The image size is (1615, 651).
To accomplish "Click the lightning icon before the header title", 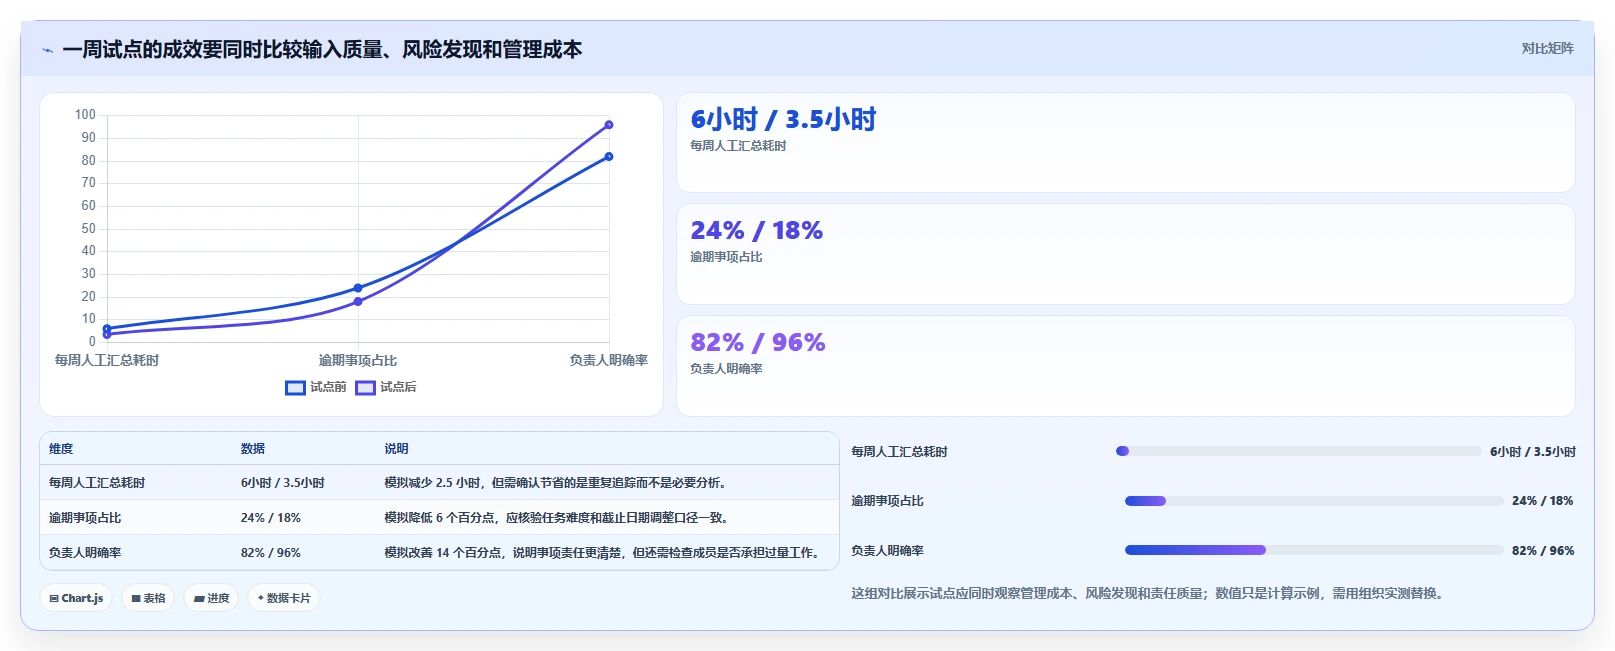I will 47,50.
